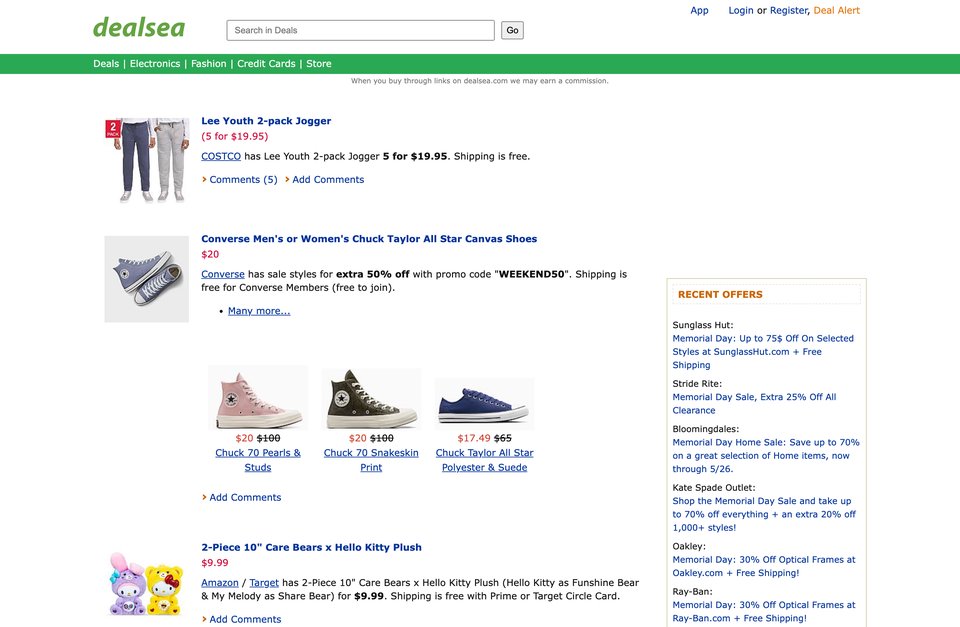Click the $9.99 price under Care Bears title

215,563
